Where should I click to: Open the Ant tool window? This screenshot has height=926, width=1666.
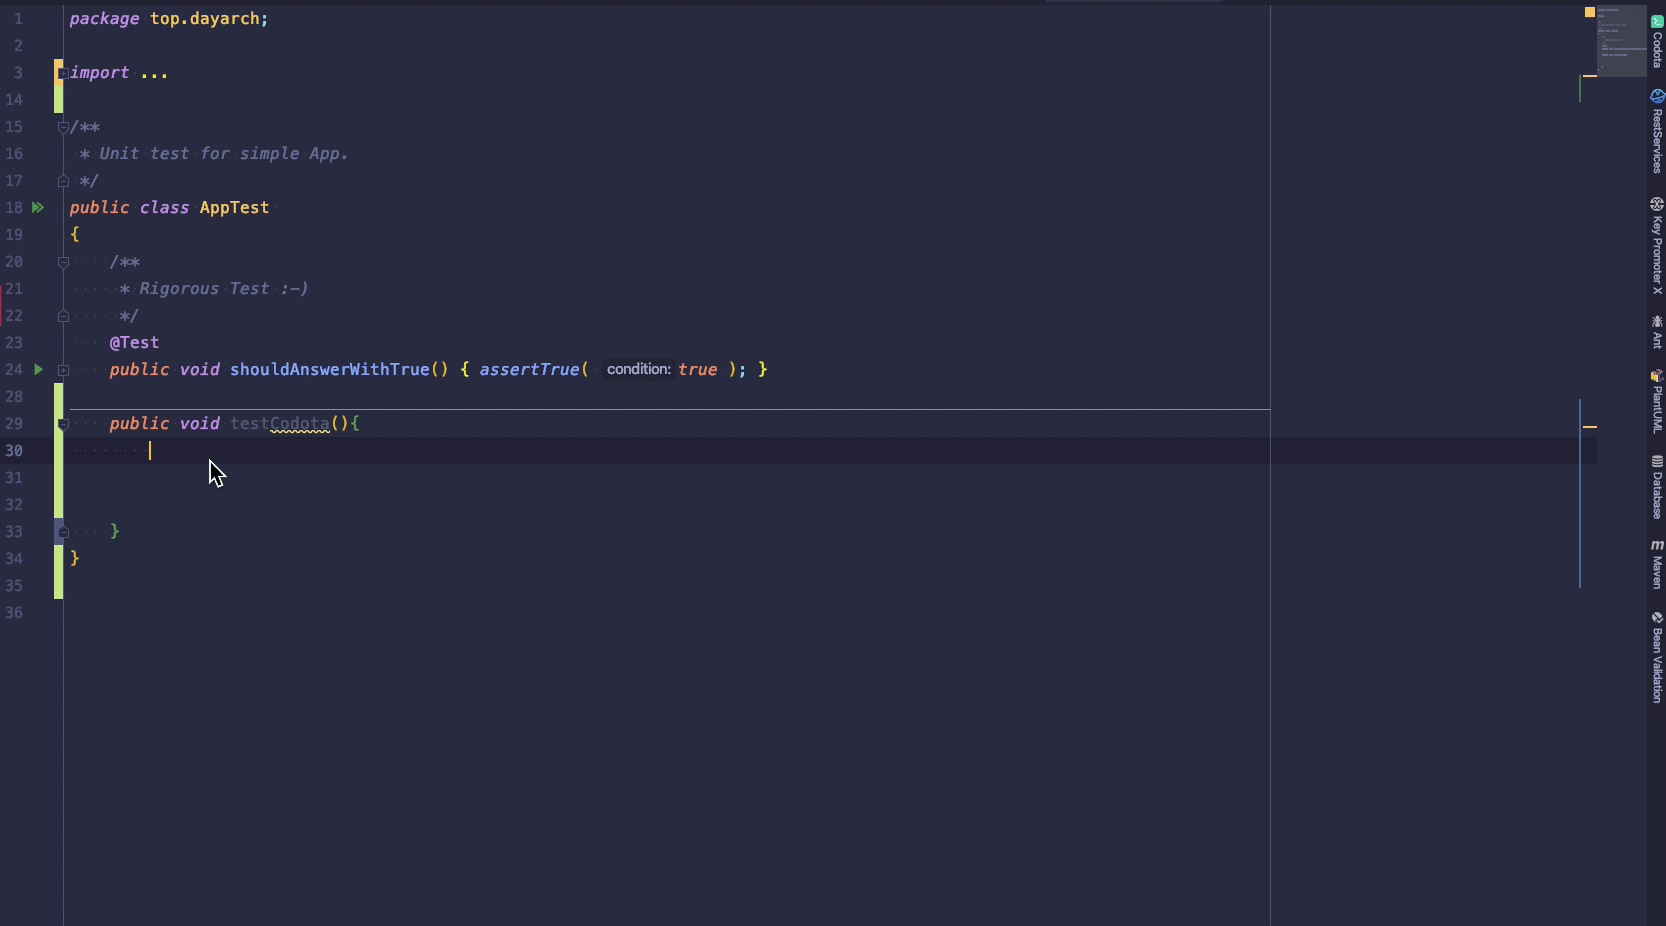tap(1657, 332)
